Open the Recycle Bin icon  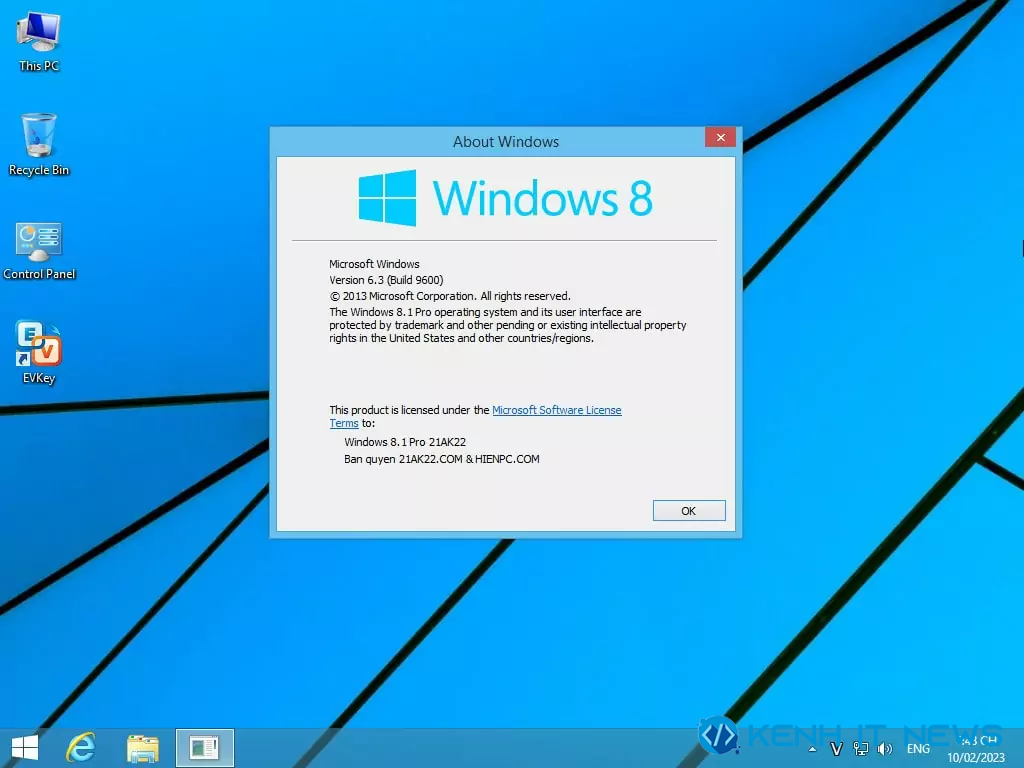[39, 144]
